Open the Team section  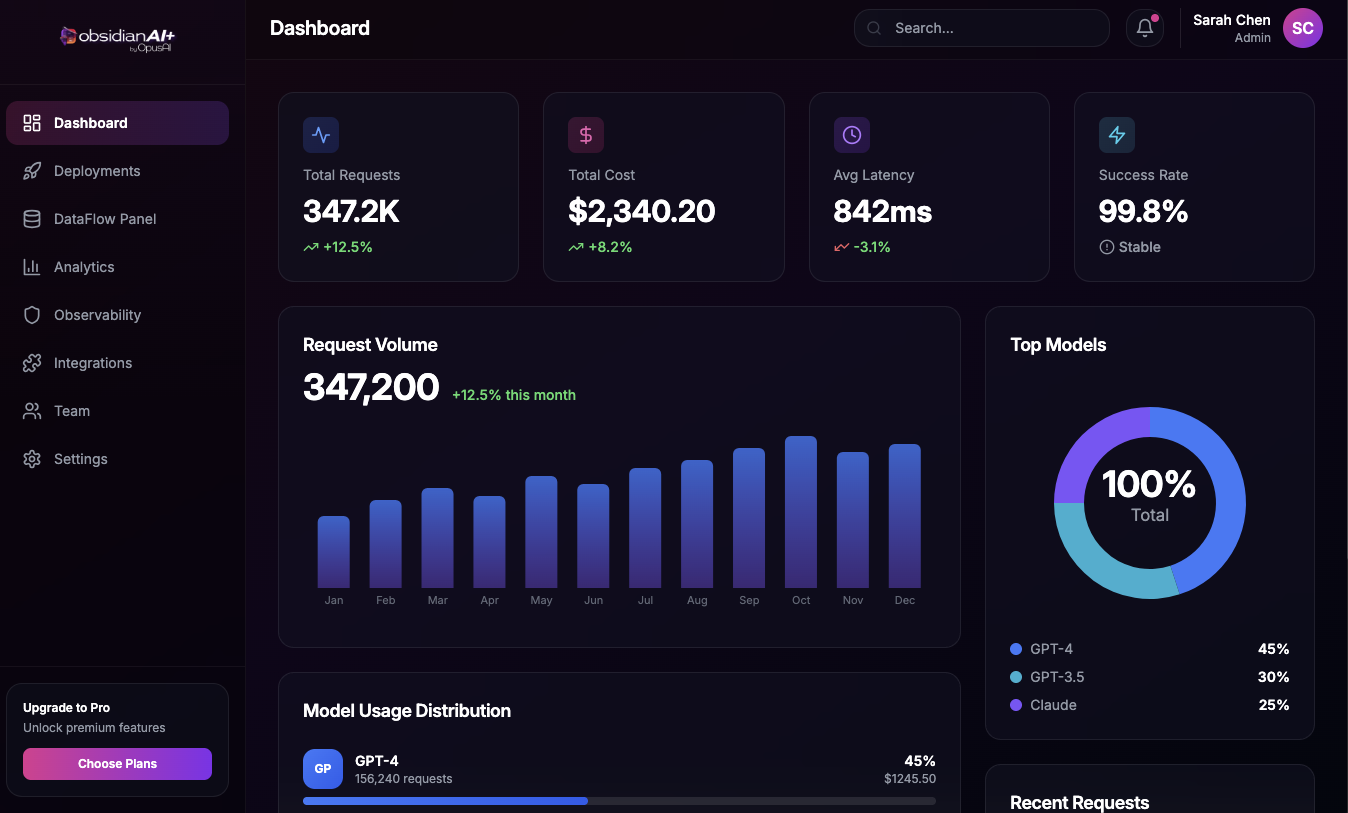(71, 411)
